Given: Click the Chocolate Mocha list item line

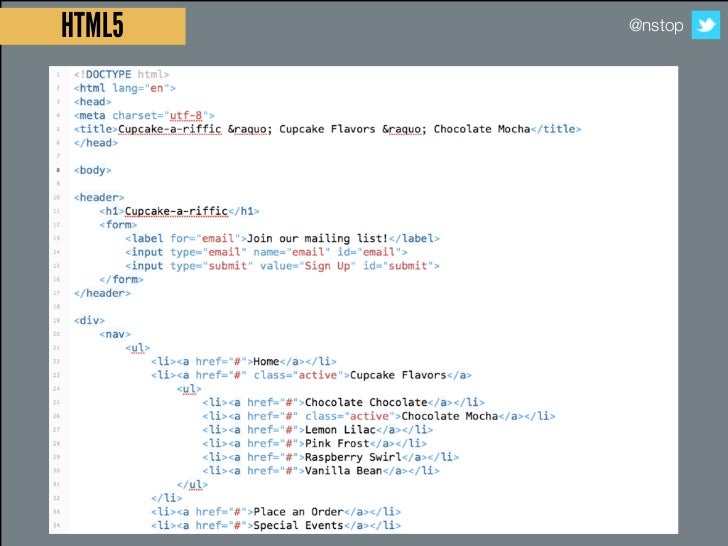Looking at the screenshot, I should (379, 416).
